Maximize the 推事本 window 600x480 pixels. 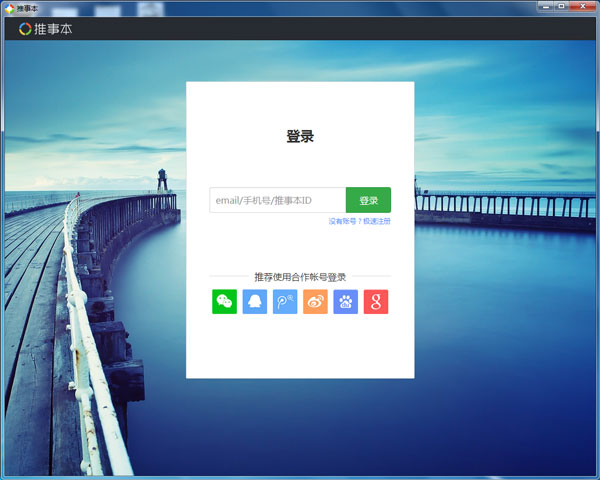click(x=561, y=6)
